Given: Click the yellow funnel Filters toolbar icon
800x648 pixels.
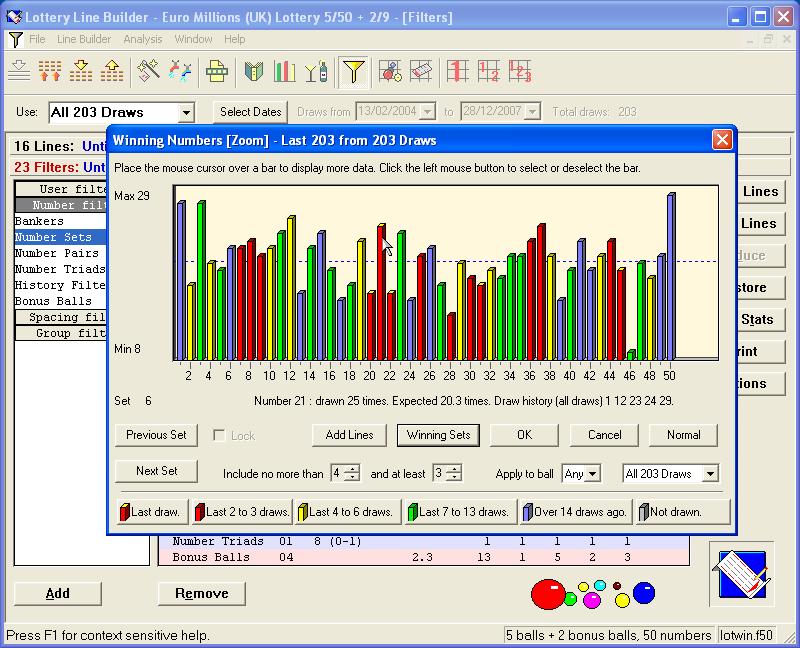Looking at the screenshot, I should tap(353, 71).
